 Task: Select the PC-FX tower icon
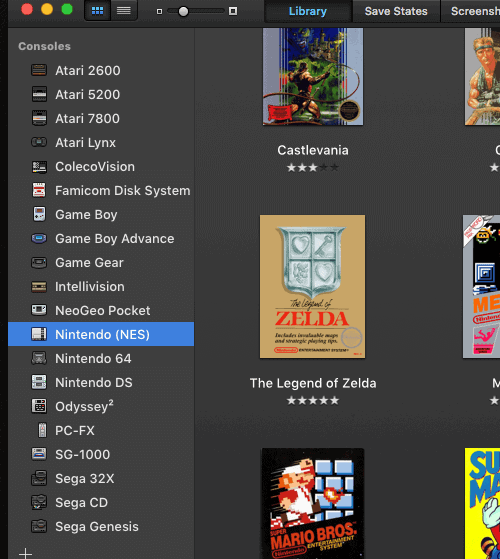point(42,430)
